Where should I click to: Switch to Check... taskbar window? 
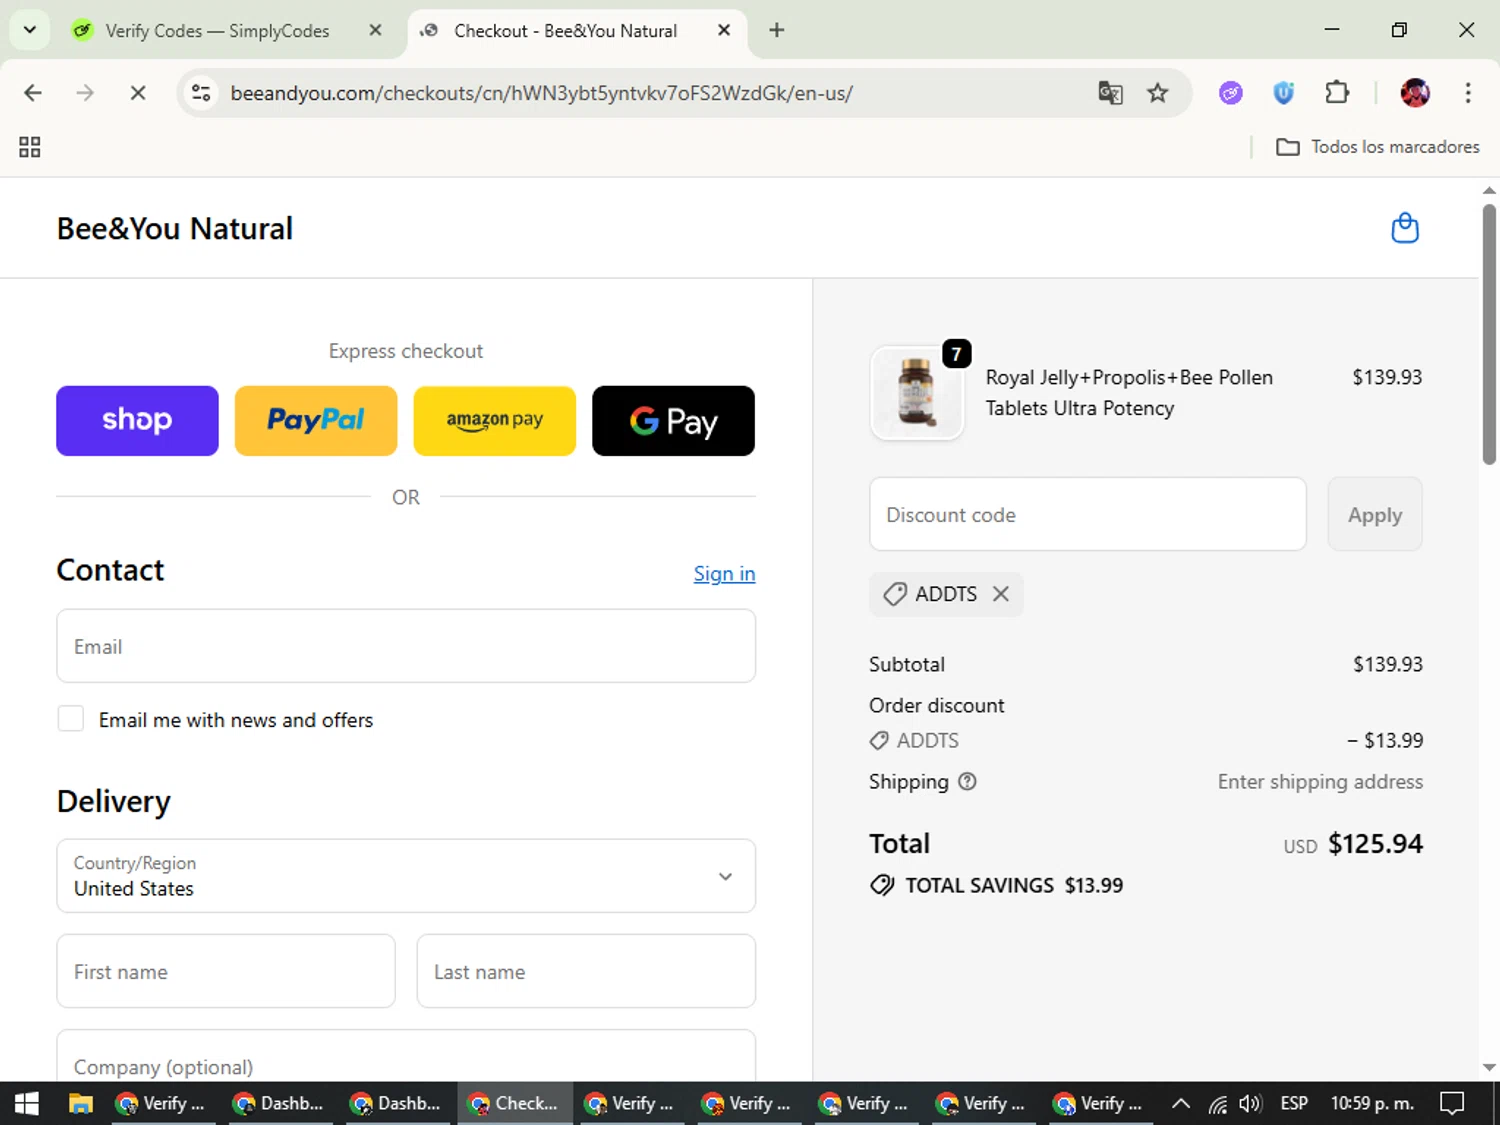514,1103
